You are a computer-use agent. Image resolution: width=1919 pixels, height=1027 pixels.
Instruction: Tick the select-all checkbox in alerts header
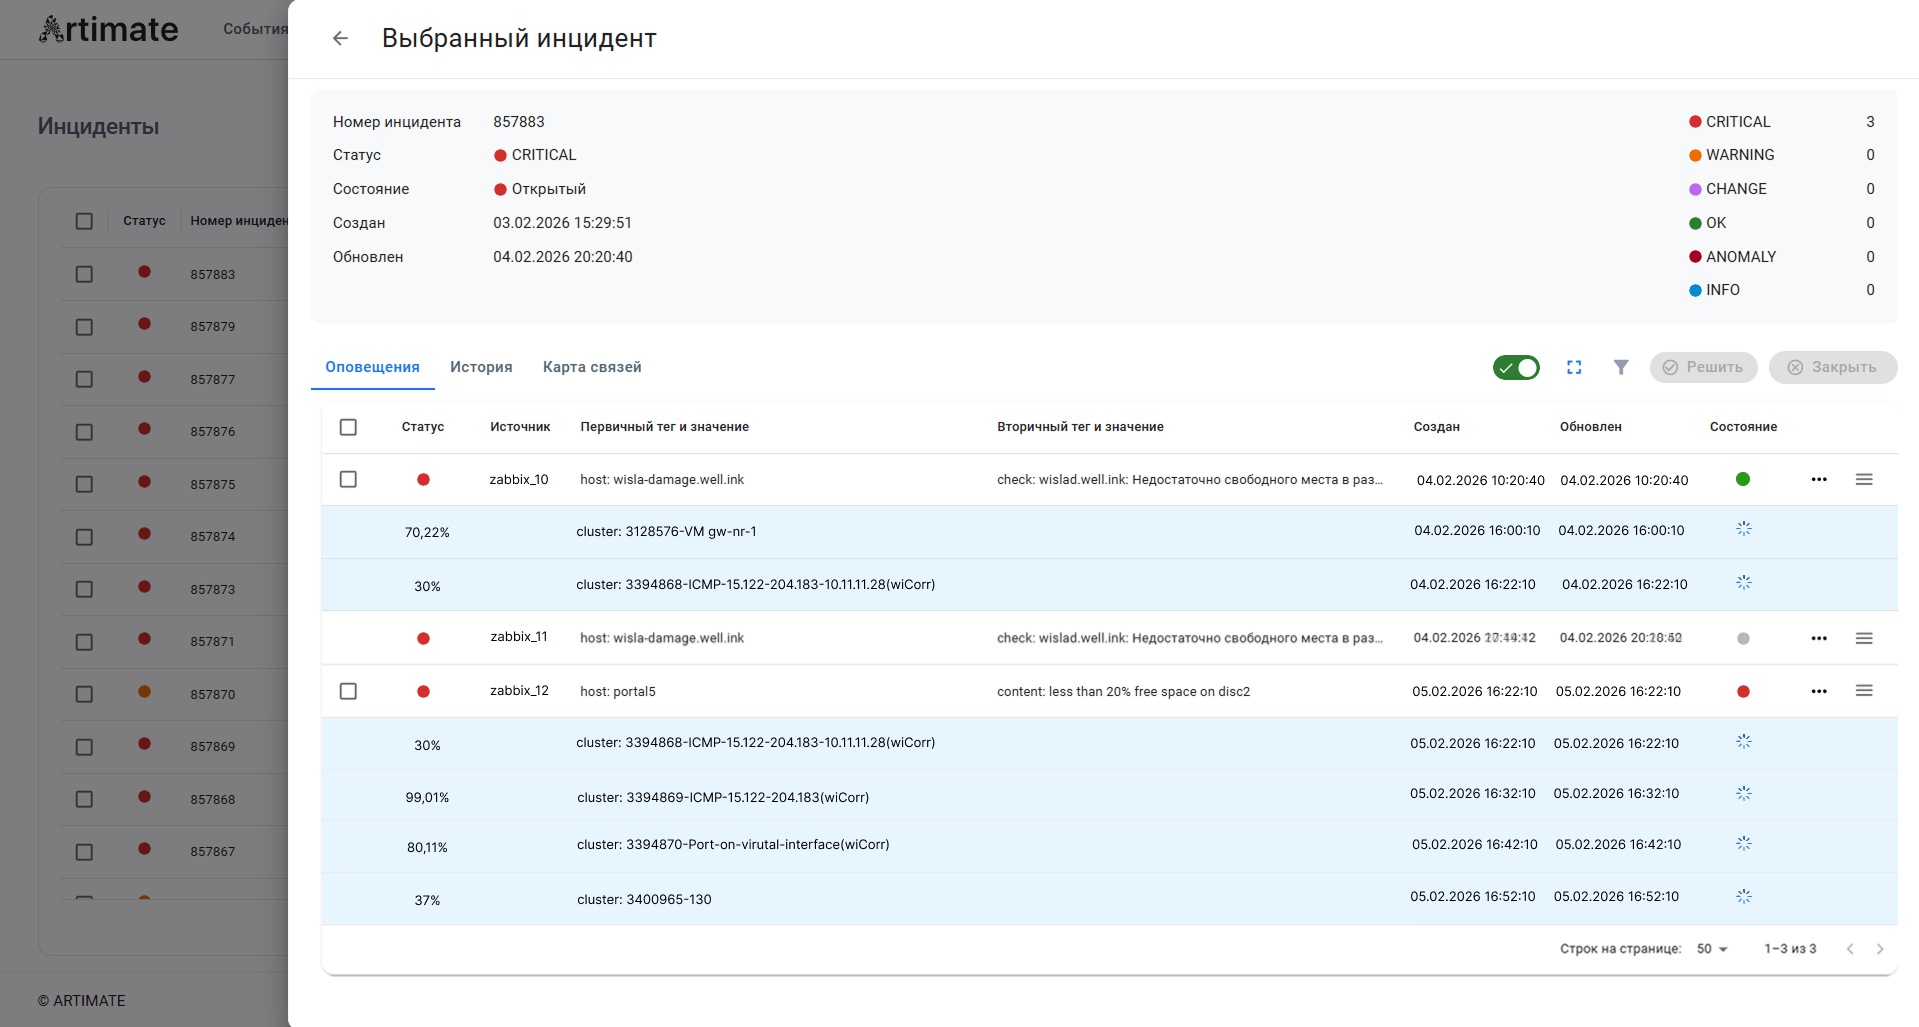tap(348, 427)
